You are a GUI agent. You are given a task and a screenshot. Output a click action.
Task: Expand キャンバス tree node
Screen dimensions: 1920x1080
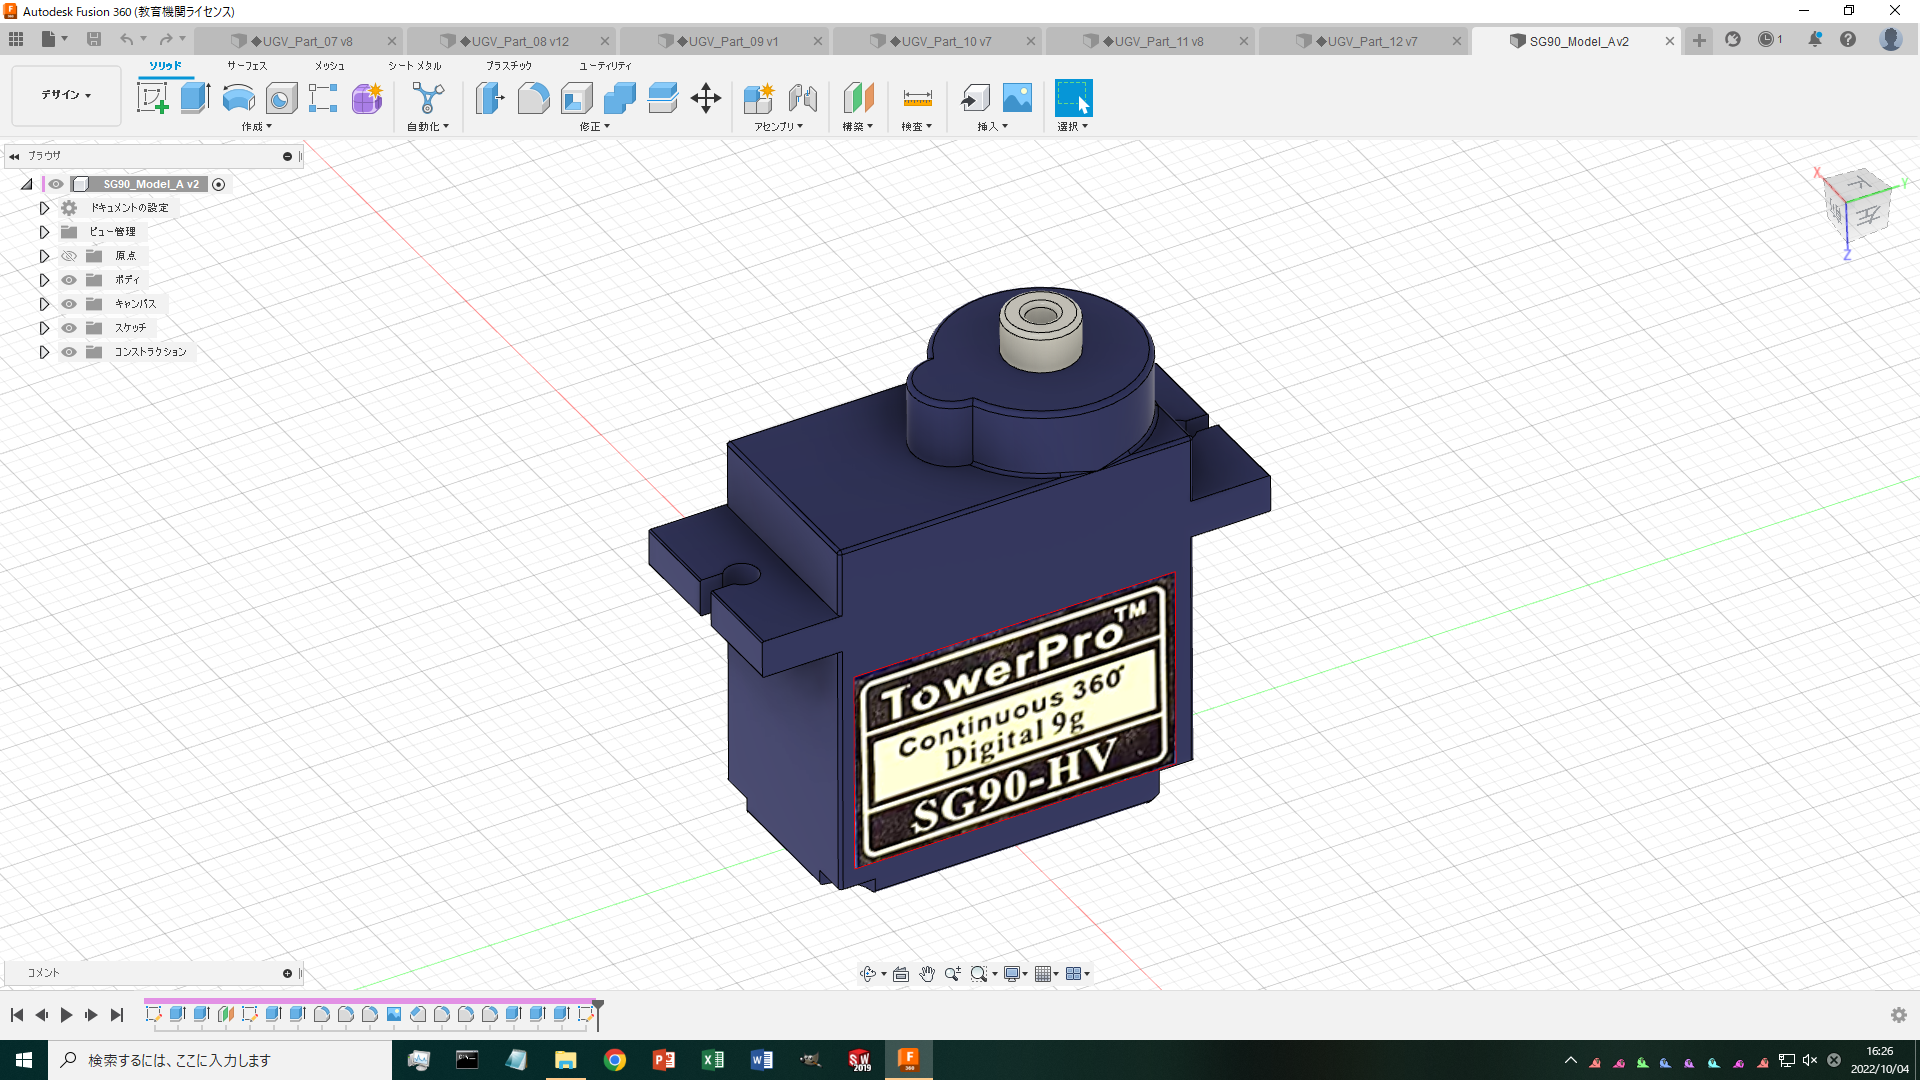tap(44, 304)
